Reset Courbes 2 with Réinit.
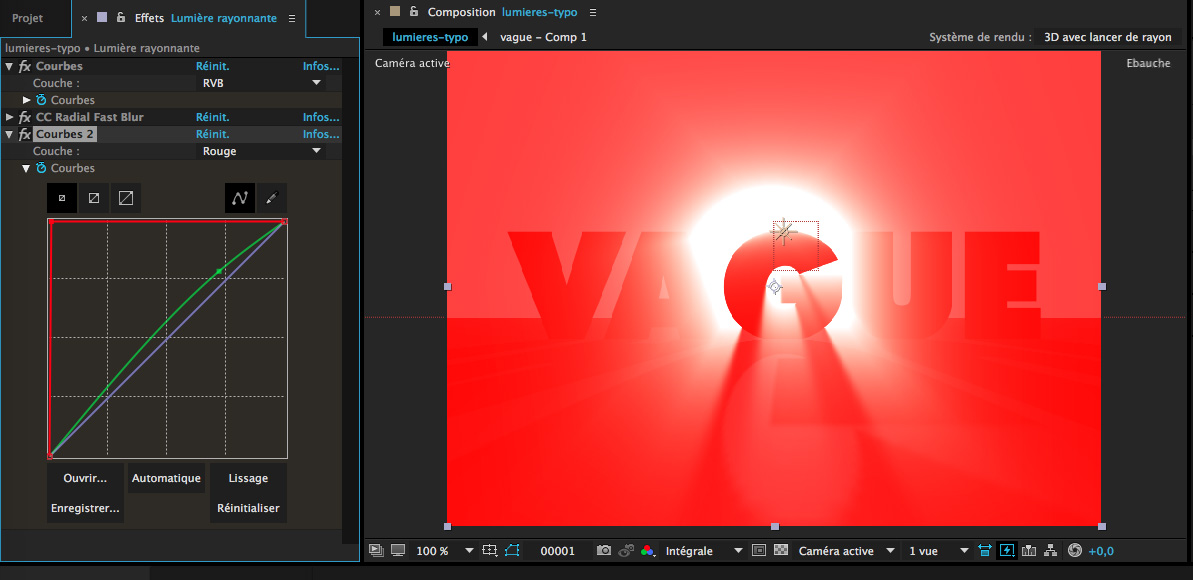 pos(212,134)
